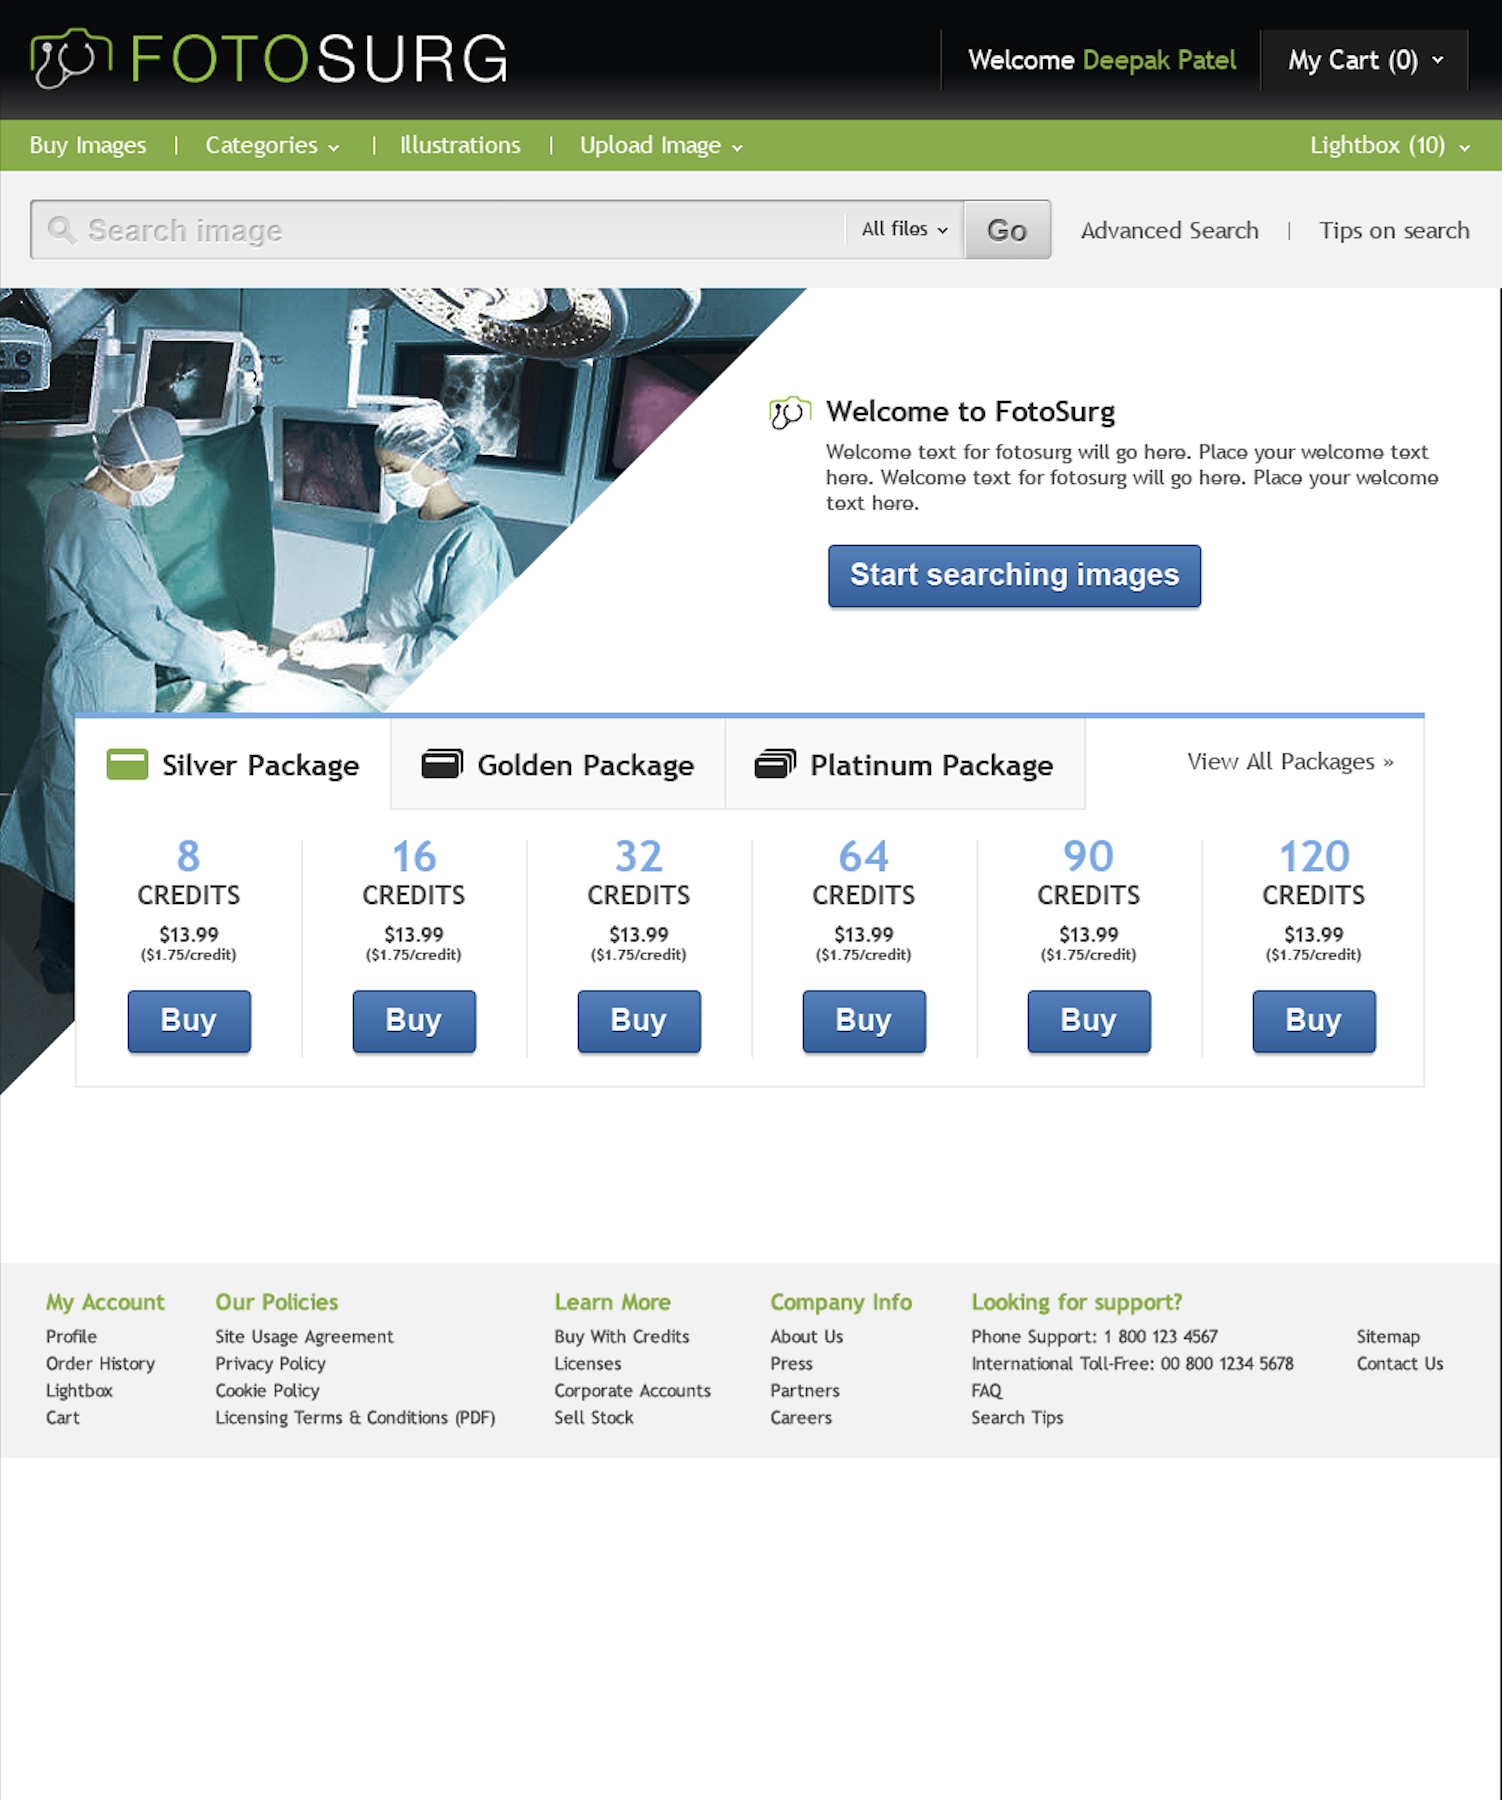The image size is (1502, 1800).
Task: Open About Us footer link
Action: [807, 1337]
